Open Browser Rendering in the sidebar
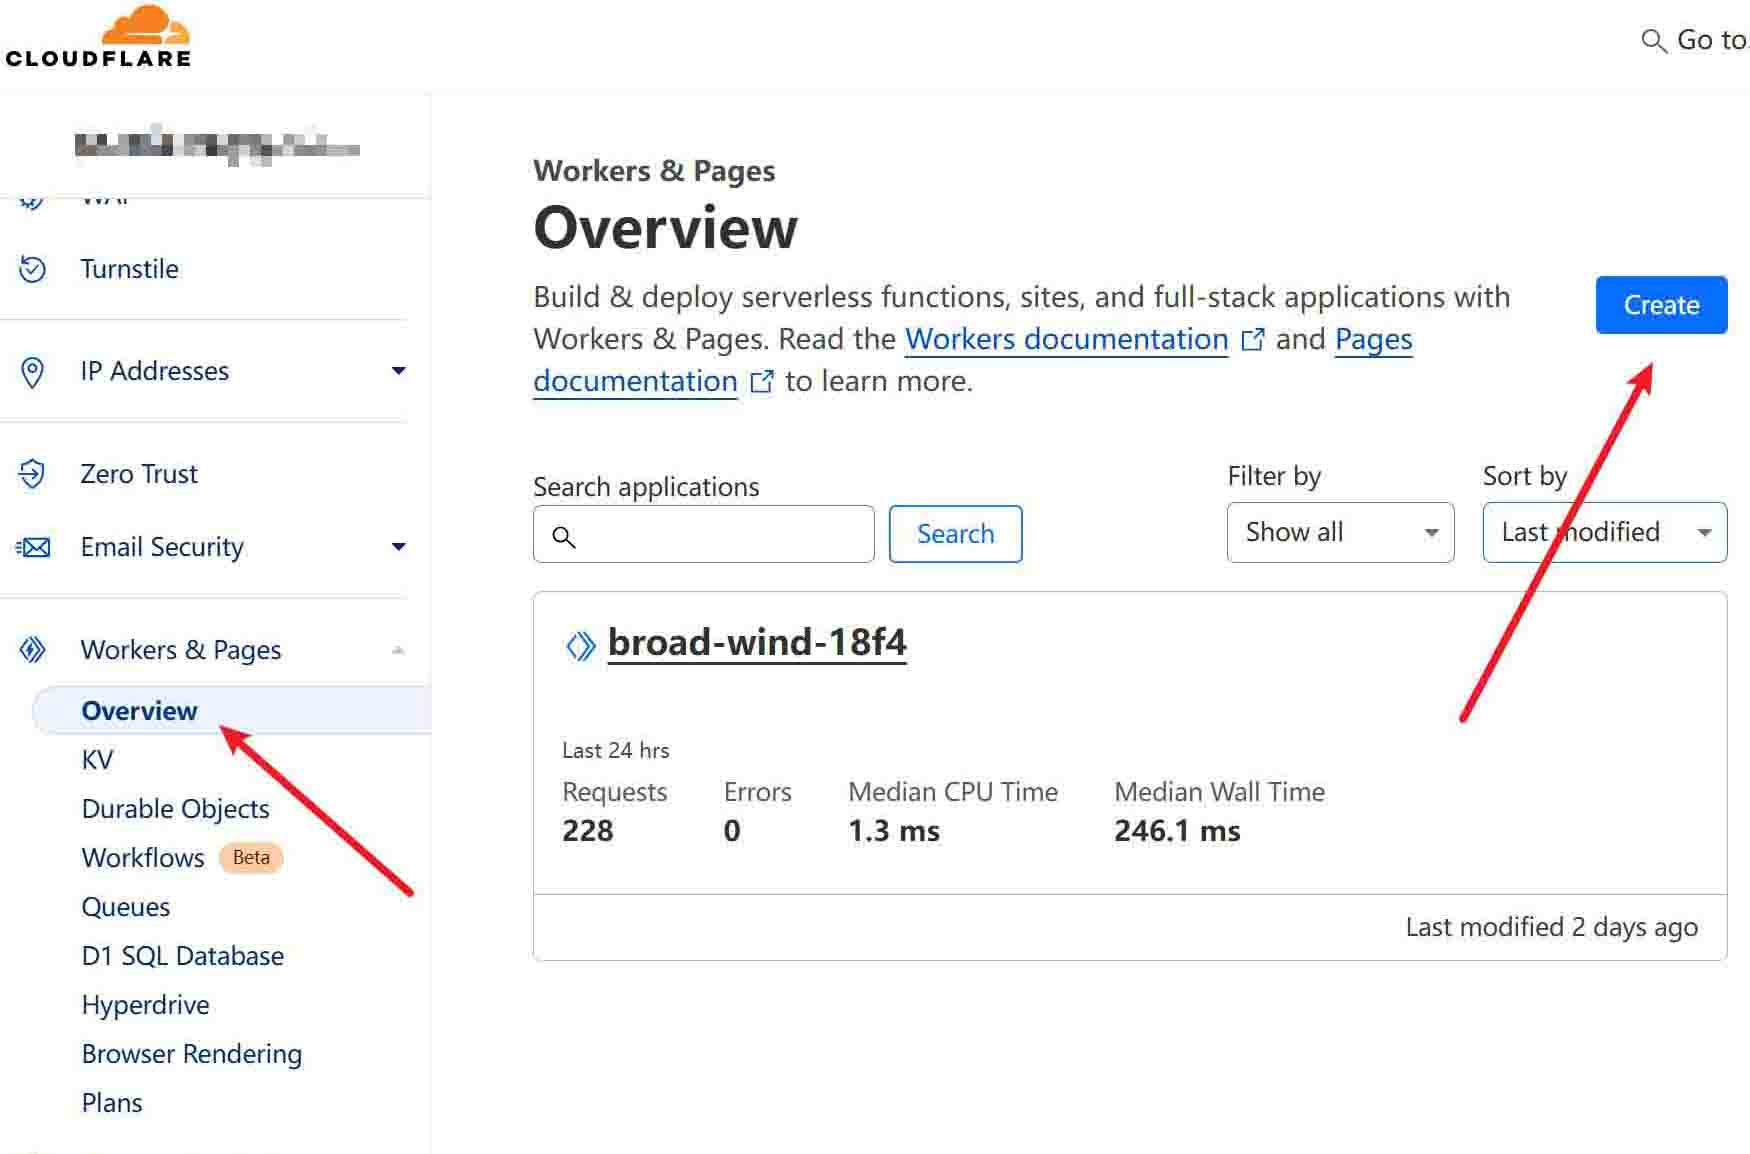 click(x=191, y=1054)
